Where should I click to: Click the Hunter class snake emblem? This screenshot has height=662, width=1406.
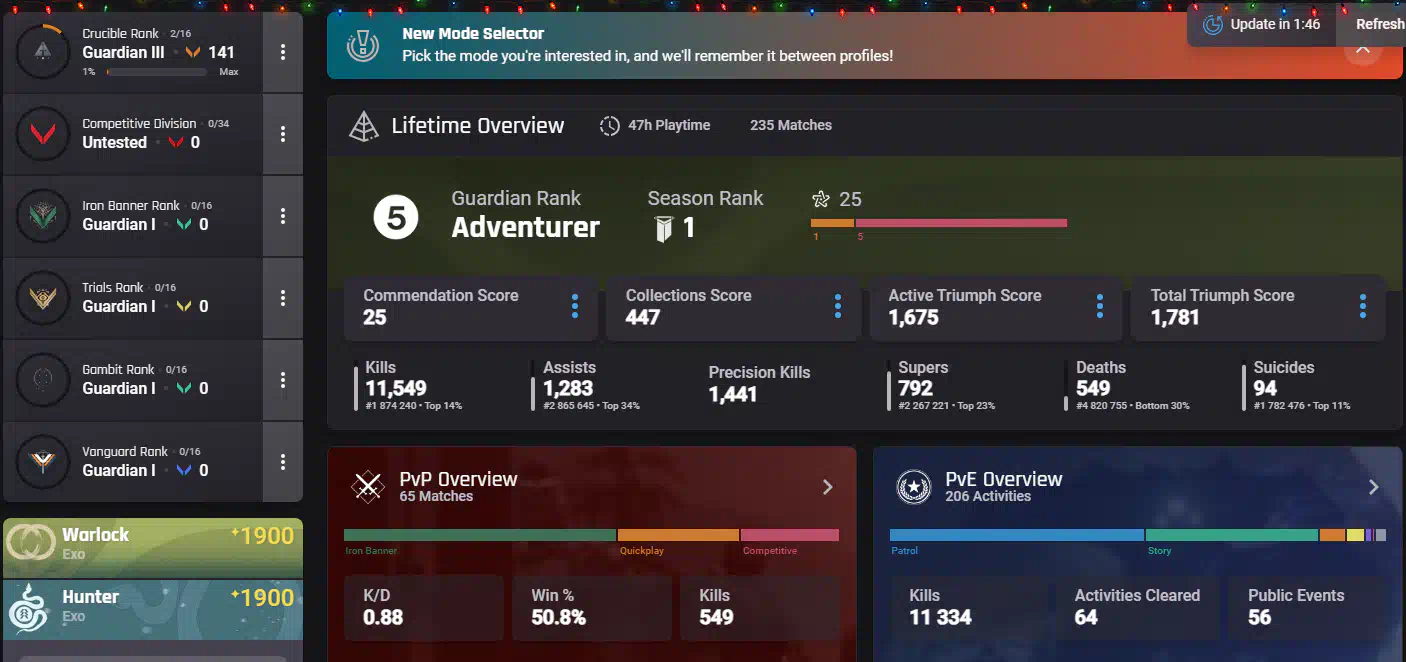coord(29,608)
